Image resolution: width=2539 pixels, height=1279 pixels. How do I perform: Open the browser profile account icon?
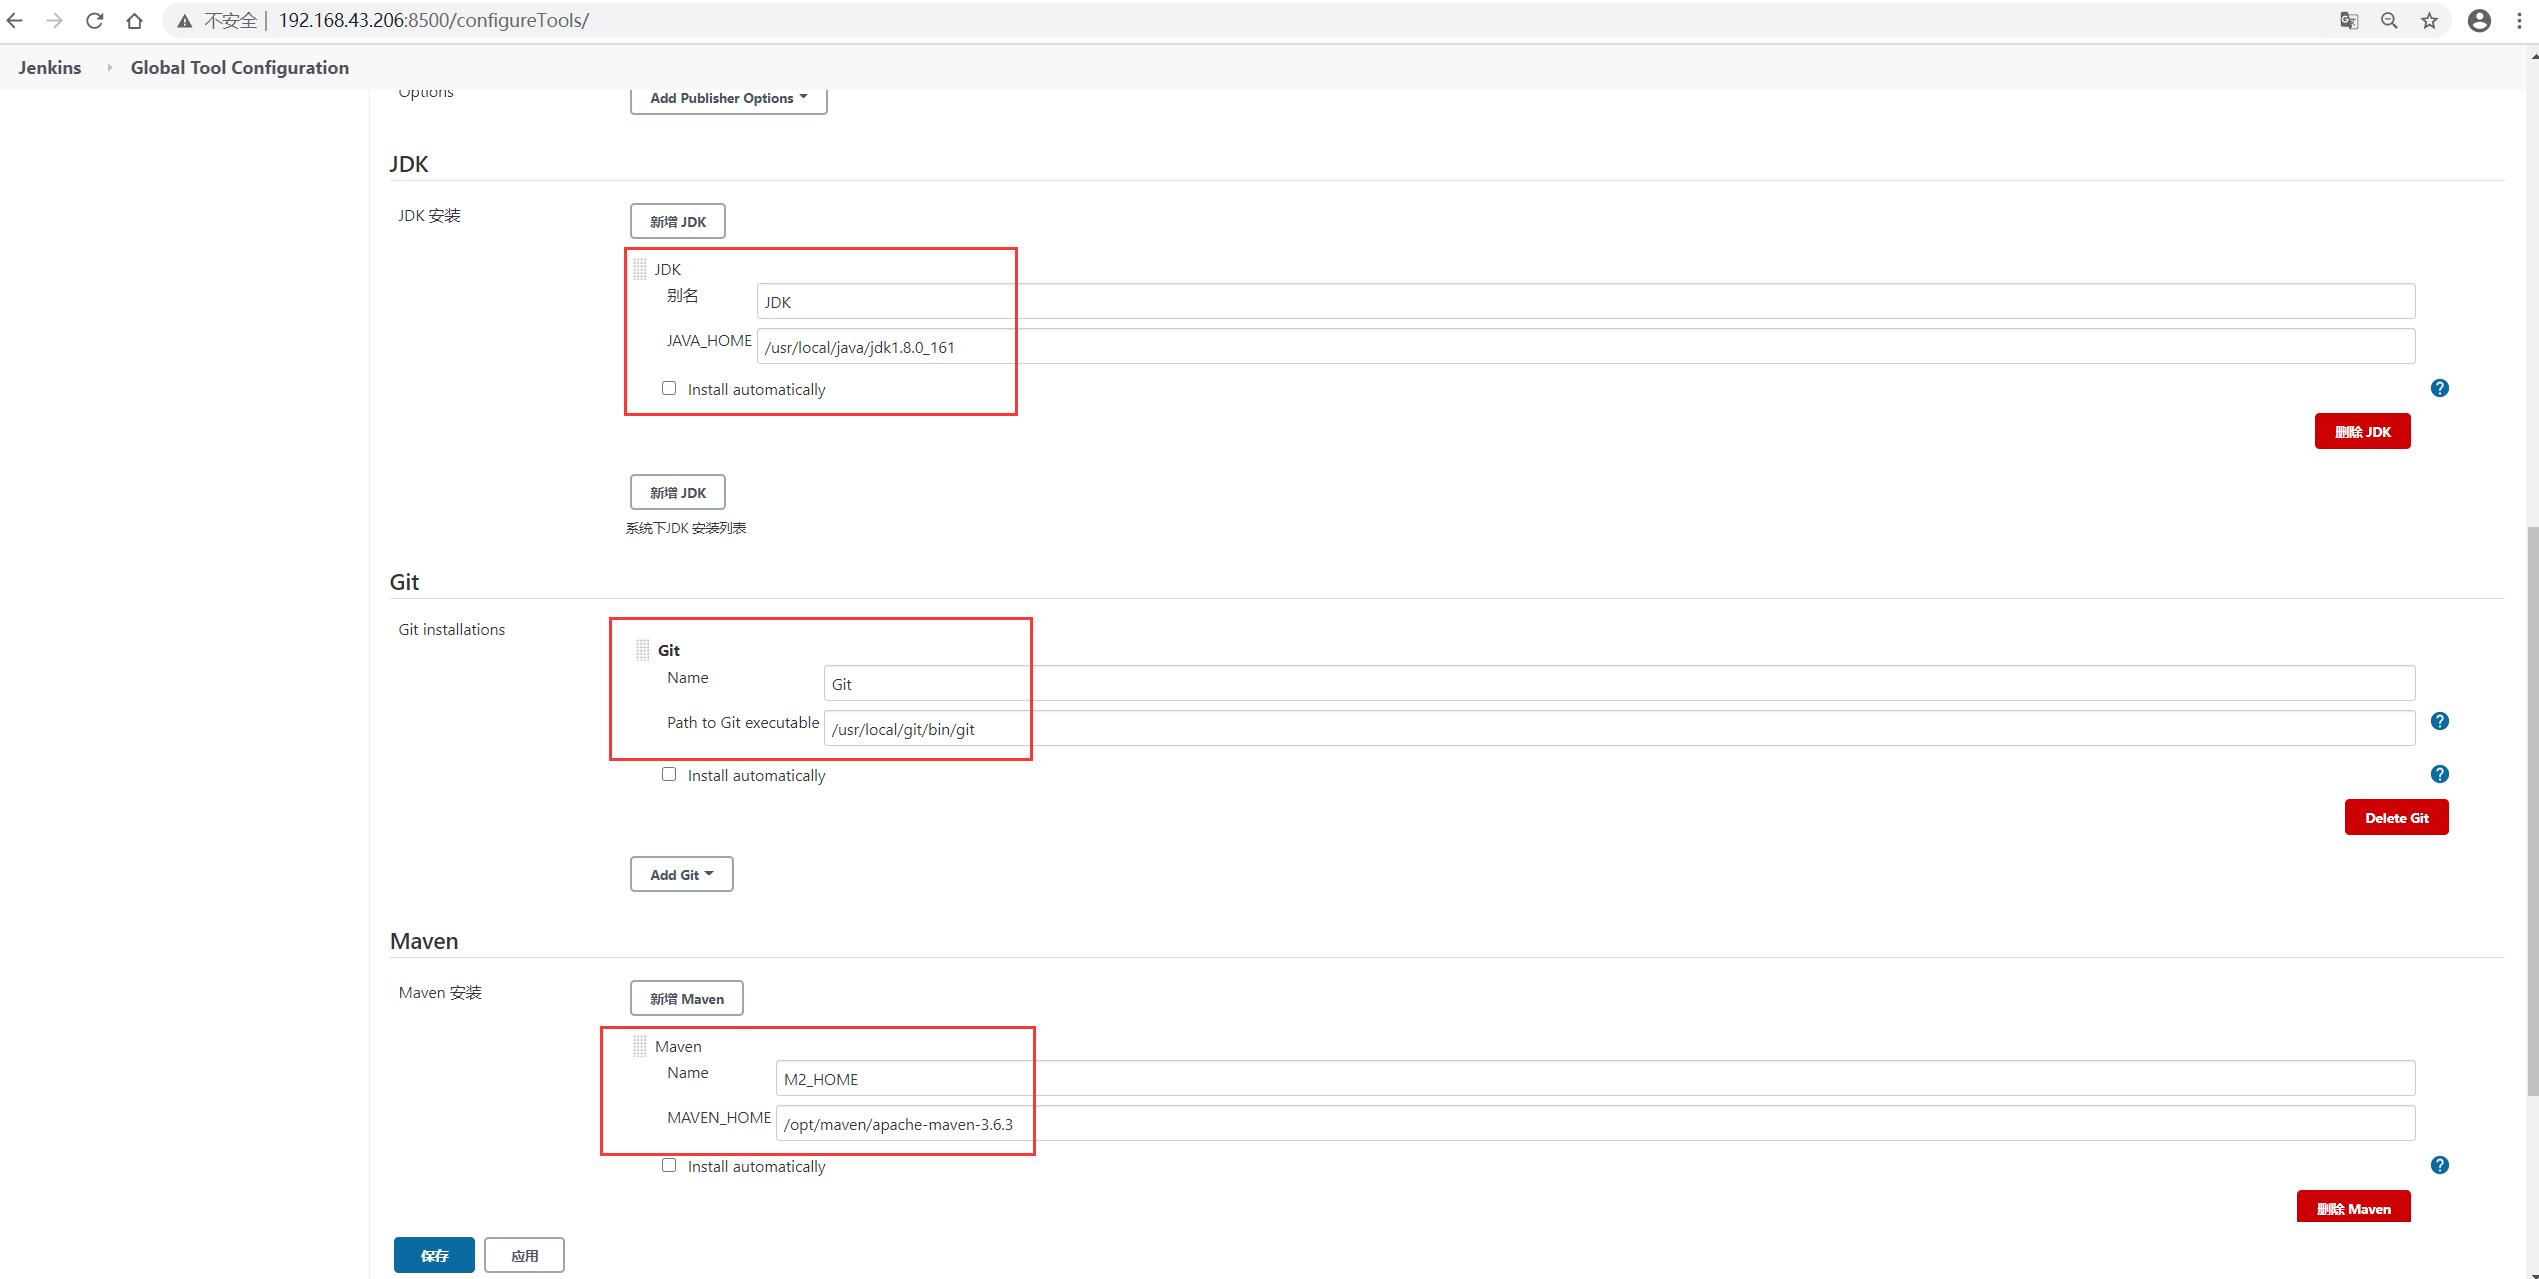coord(2479,20)
